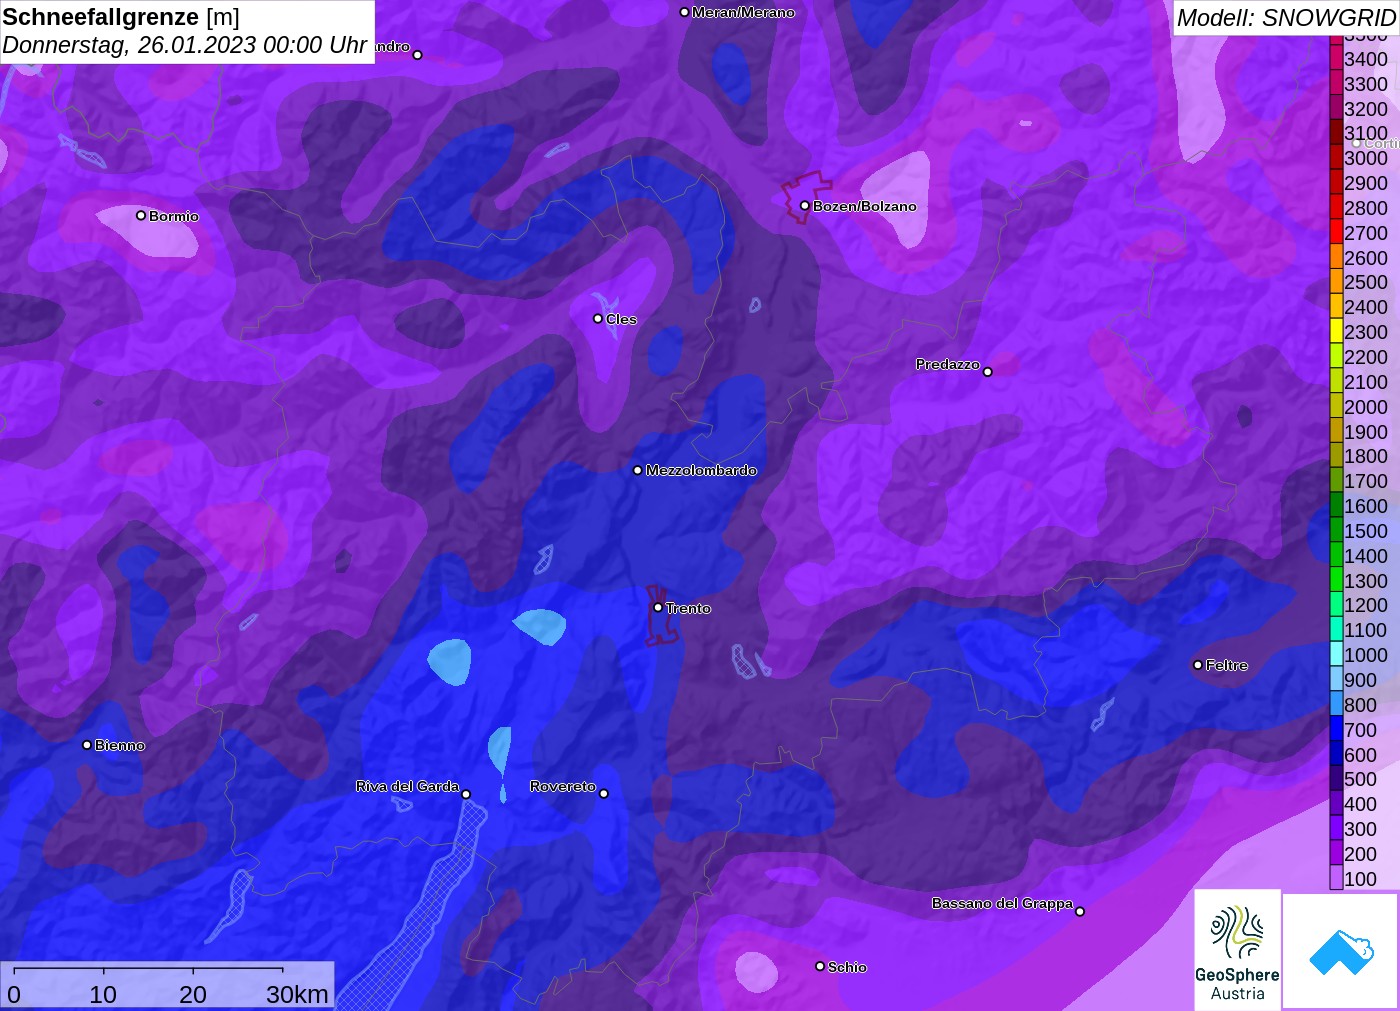Click the 2000 legend value

click(x=1366, y=406)
